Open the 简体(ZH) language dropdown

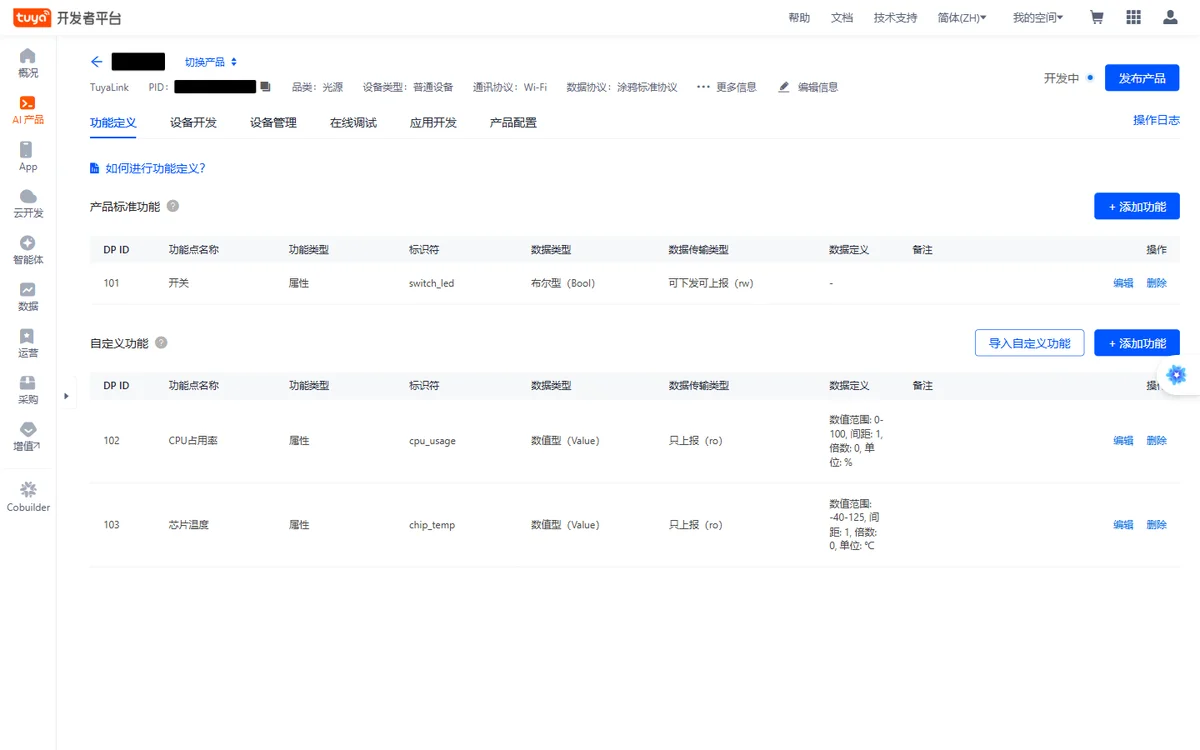tap(962, 18)
